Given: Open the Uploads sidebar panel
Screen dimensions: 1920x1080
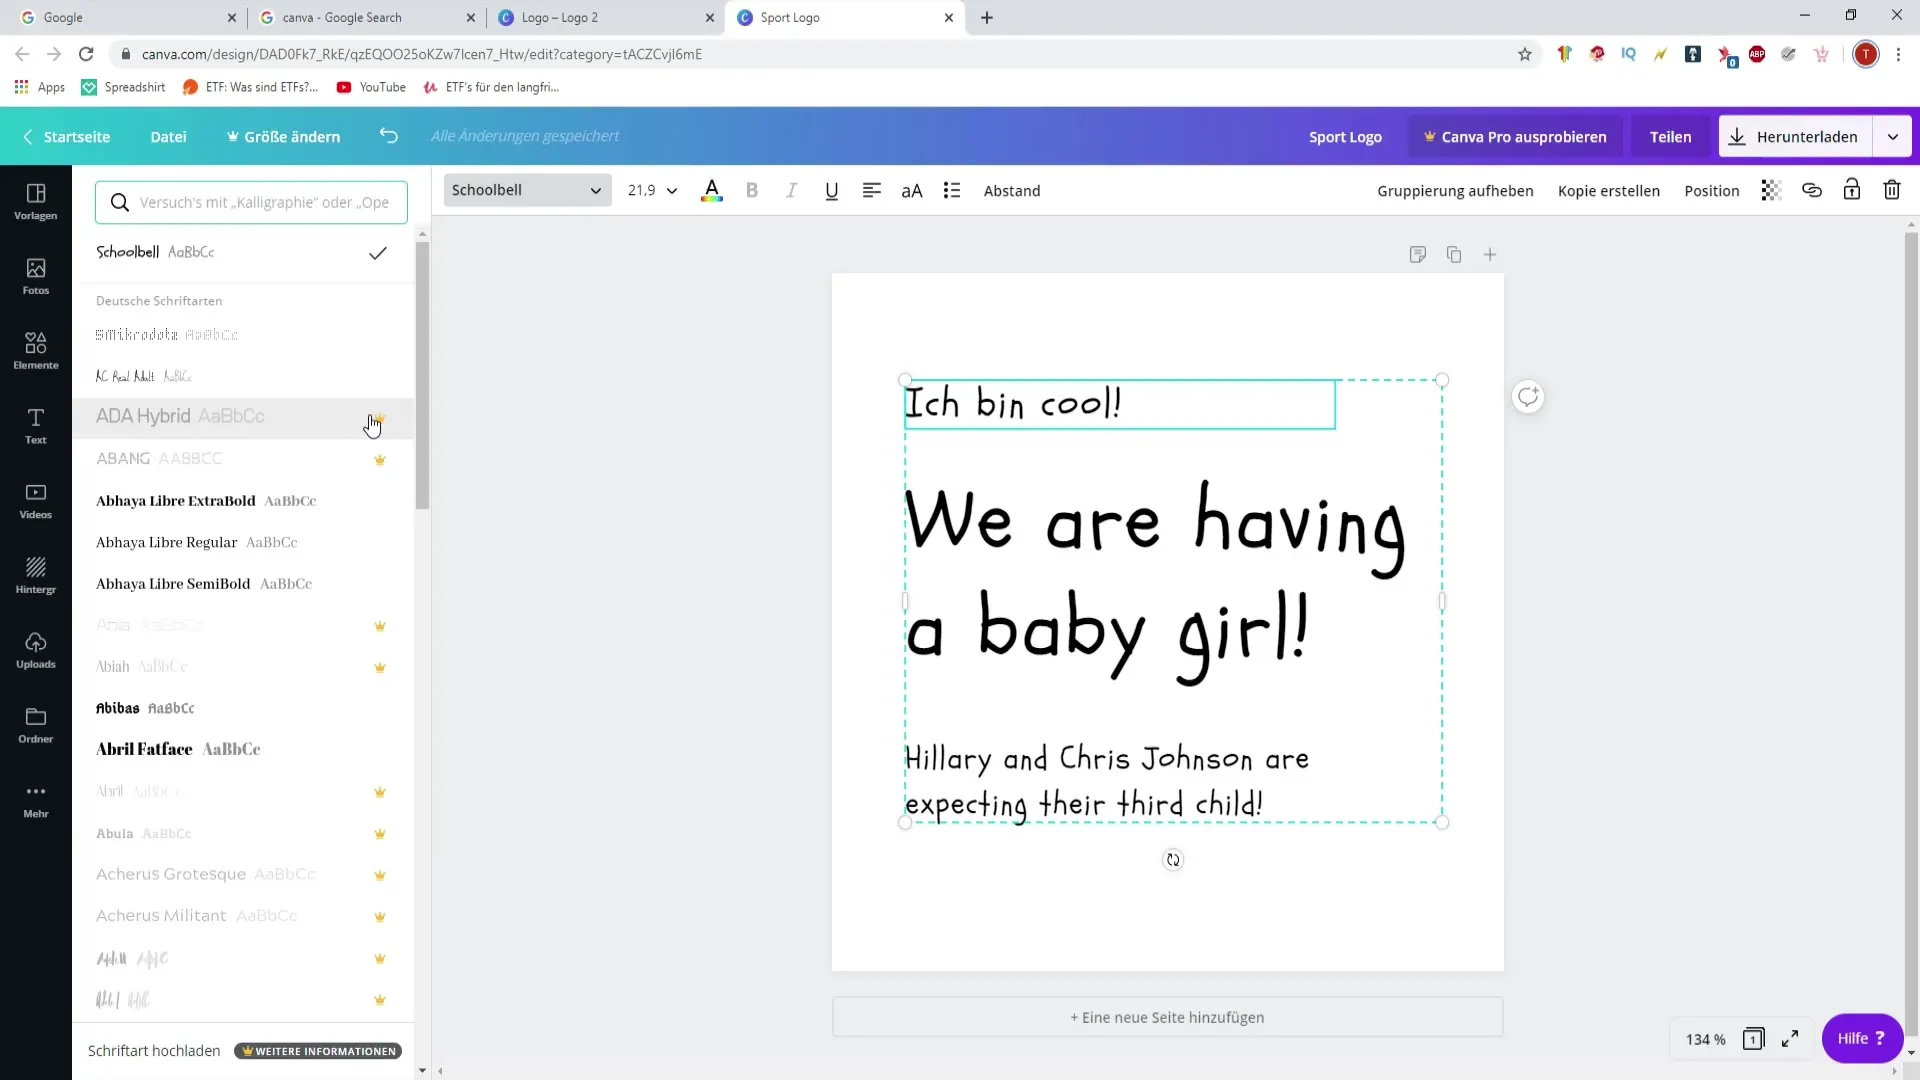Looking at the screenshot, I should point(36,651).
